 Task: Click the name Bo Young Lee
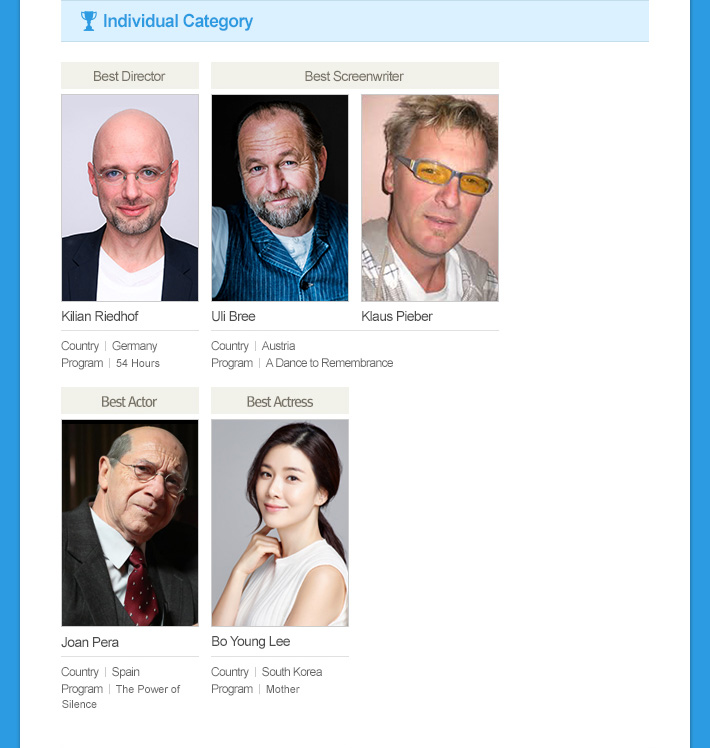pyautogui.click(x=251, y=642)
